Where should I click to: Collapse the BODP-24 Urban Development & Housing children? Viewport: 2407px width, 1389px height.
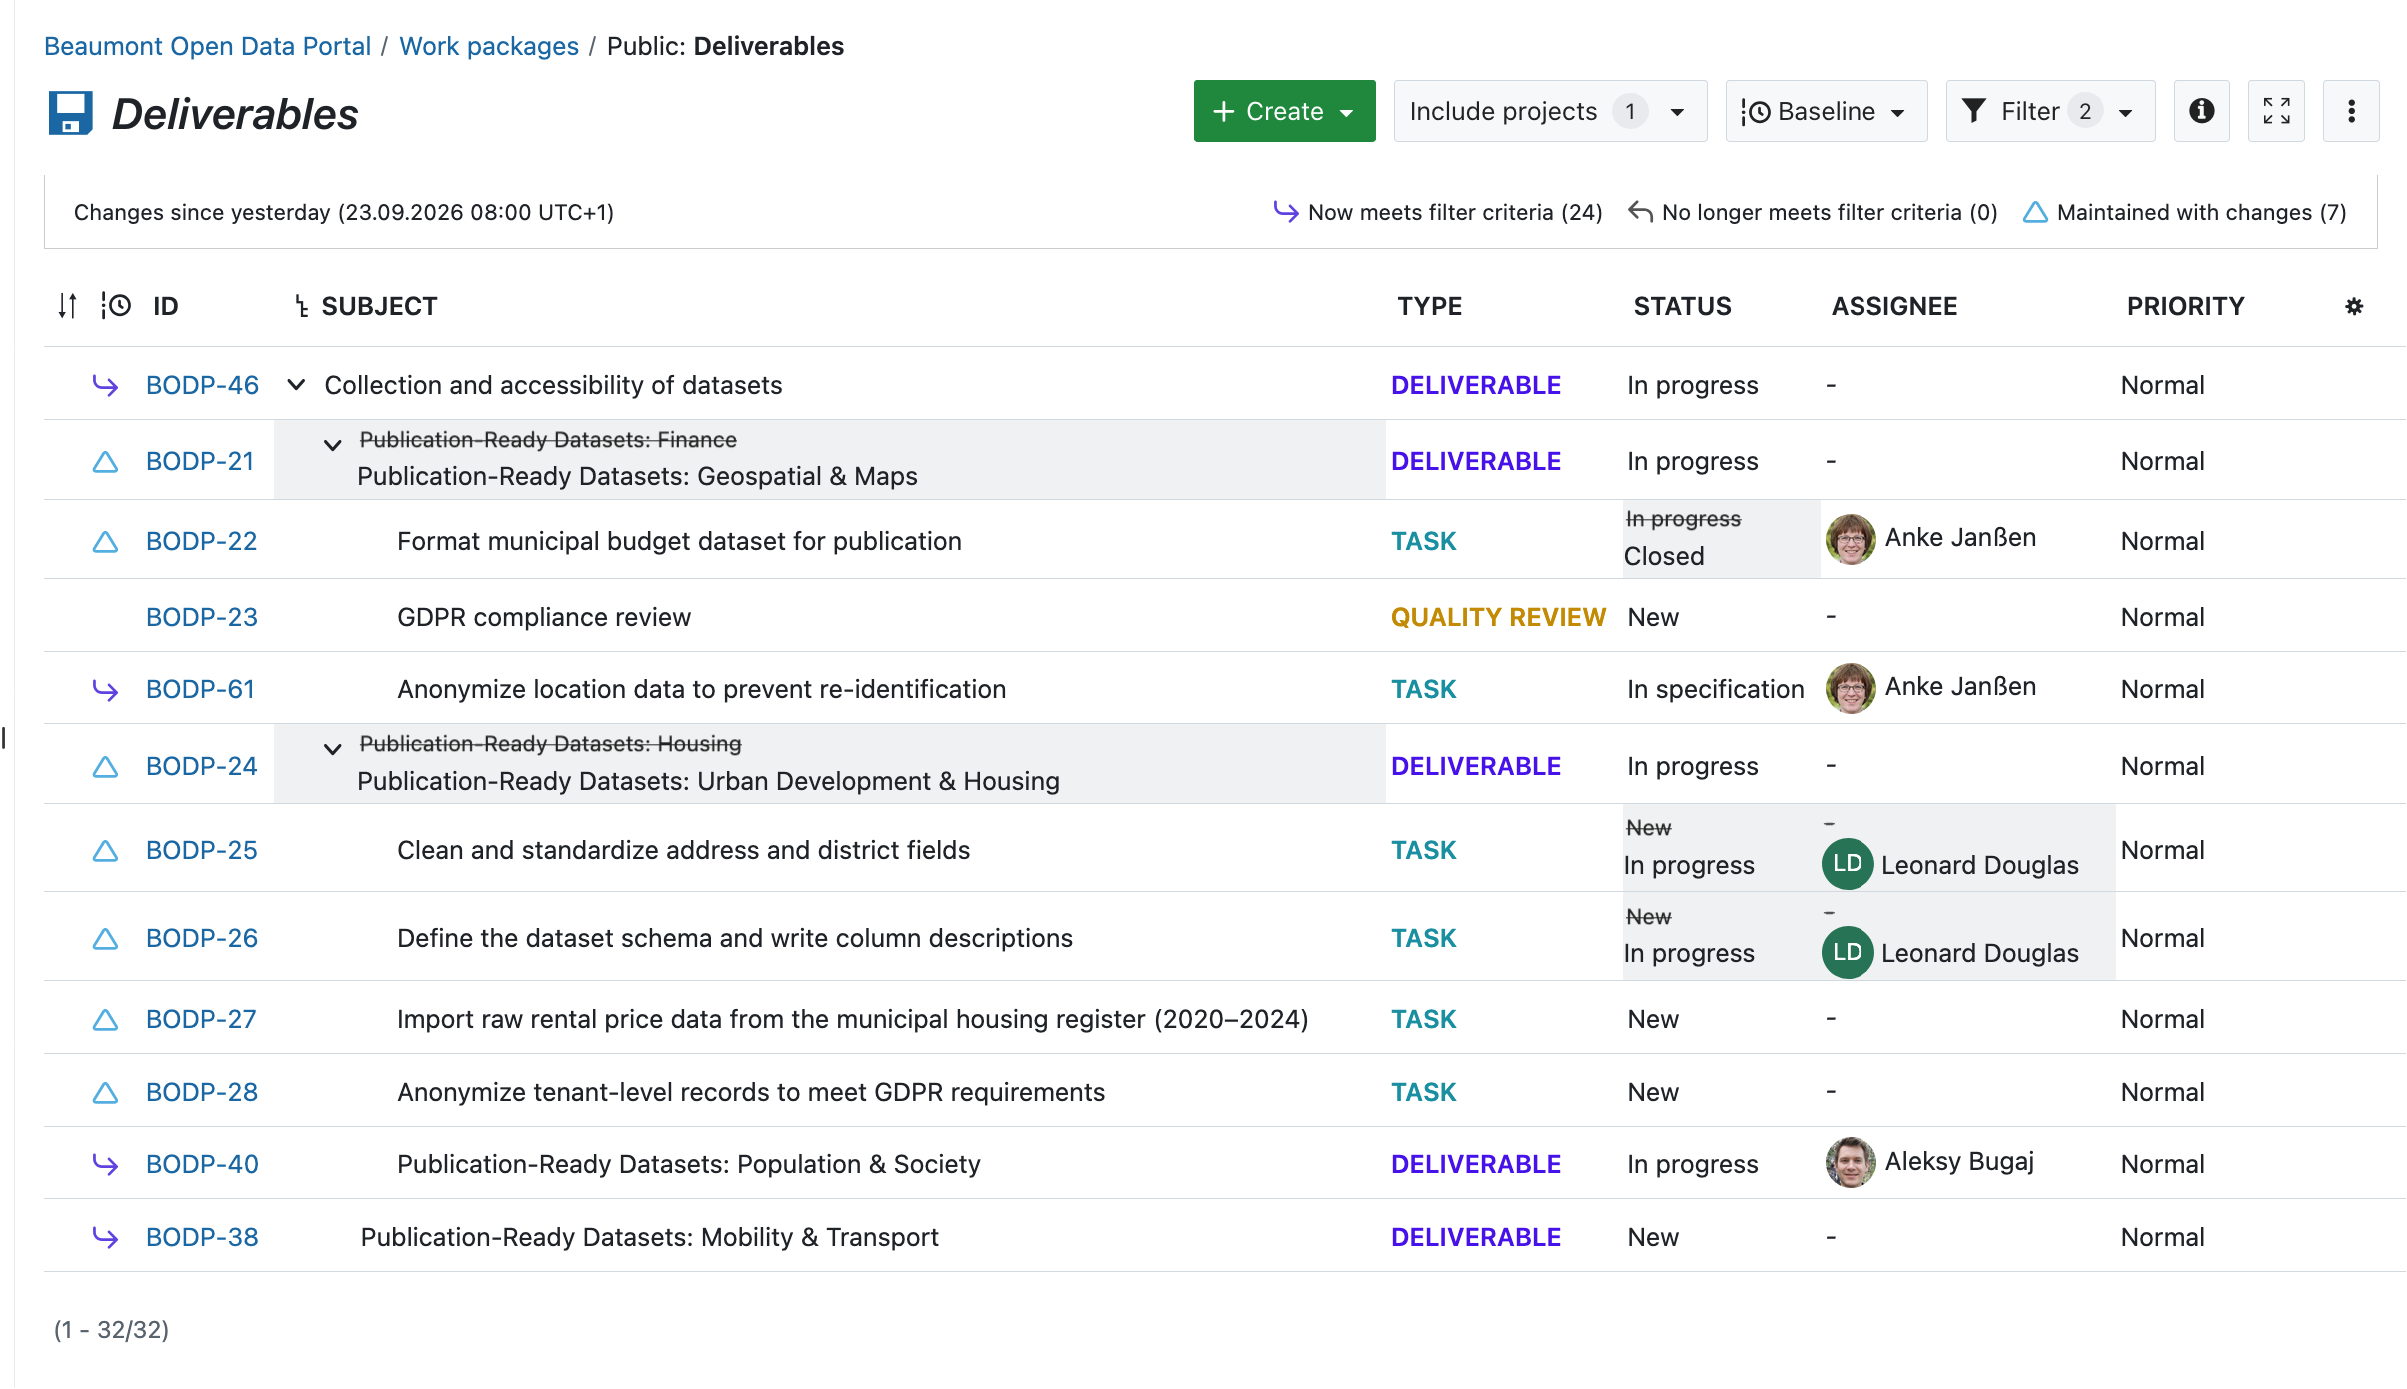point(333,748)
